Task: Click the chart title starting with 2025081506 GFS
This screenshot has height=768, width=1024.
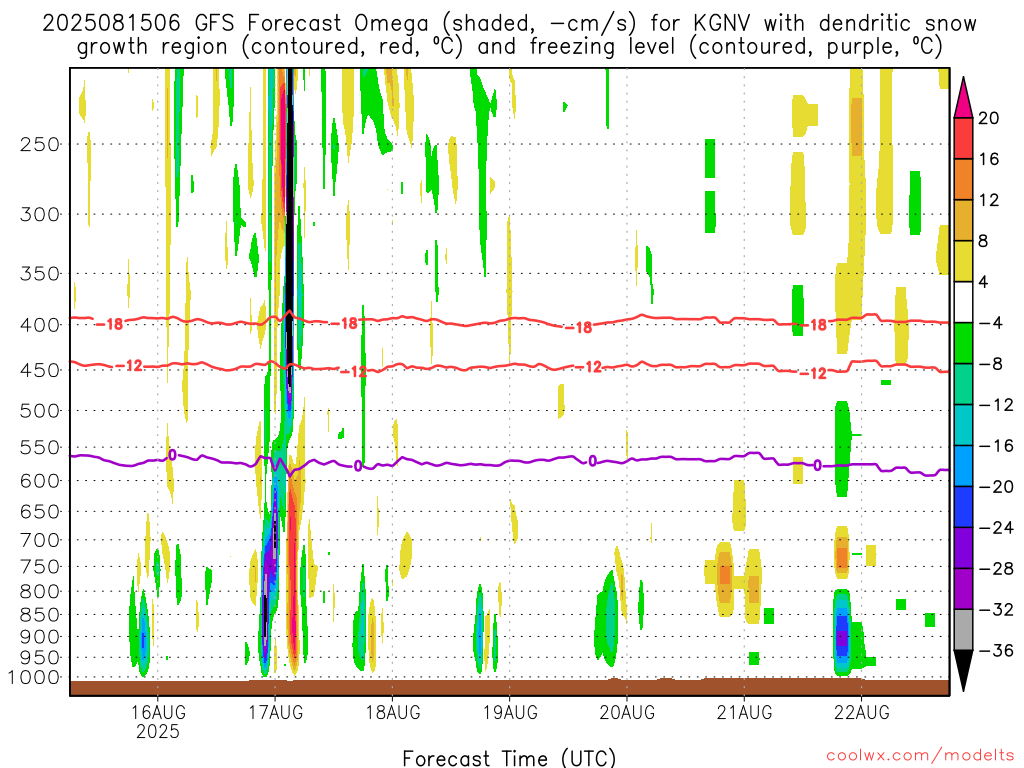Action: [509, 24]
